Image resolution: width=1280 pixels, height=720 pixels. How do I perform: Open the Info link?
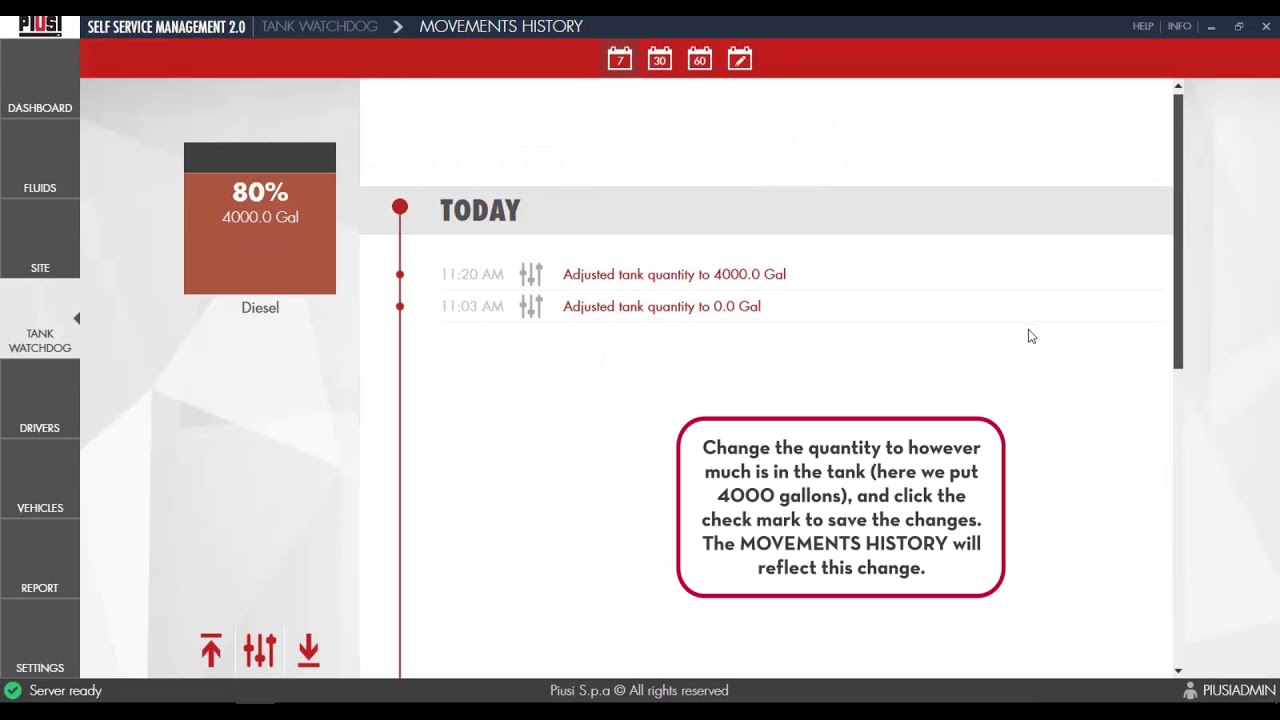coord(1179,26)
